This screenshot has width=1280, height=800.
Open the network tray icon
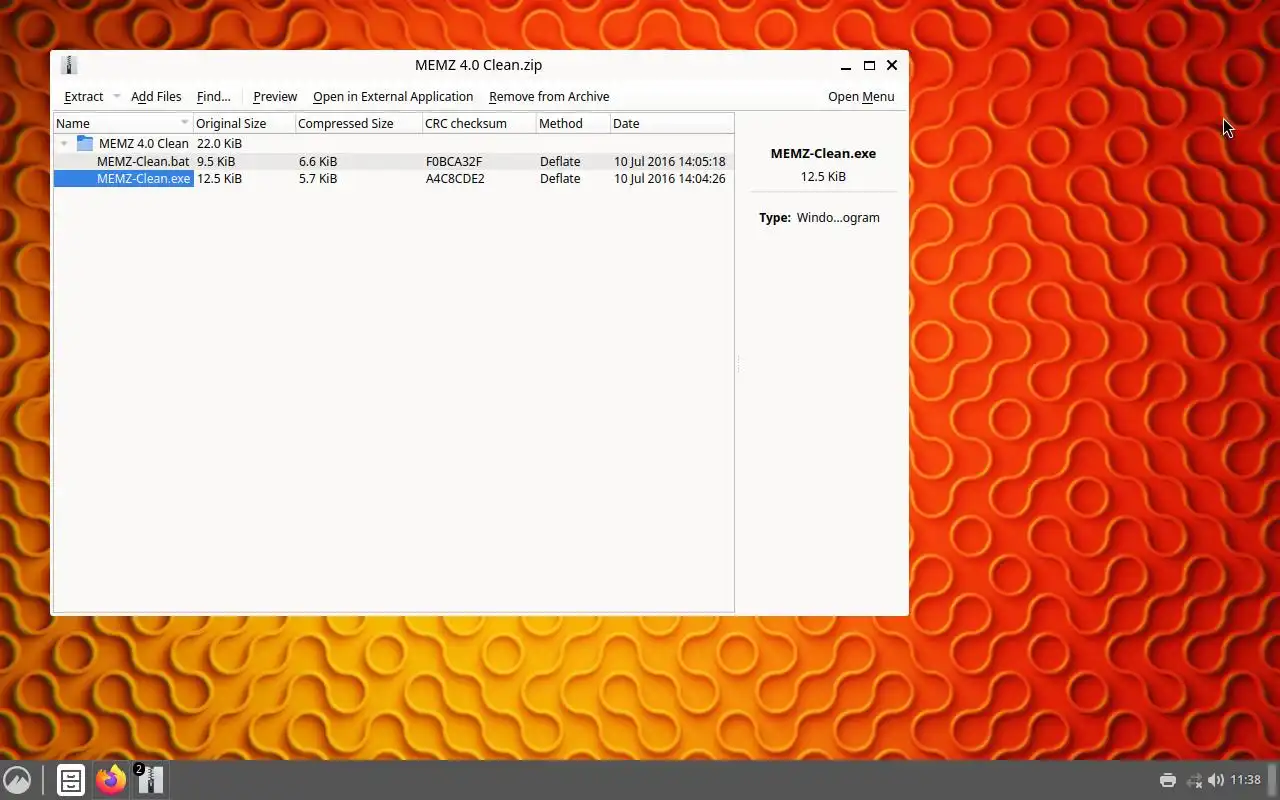point(1194,780)
